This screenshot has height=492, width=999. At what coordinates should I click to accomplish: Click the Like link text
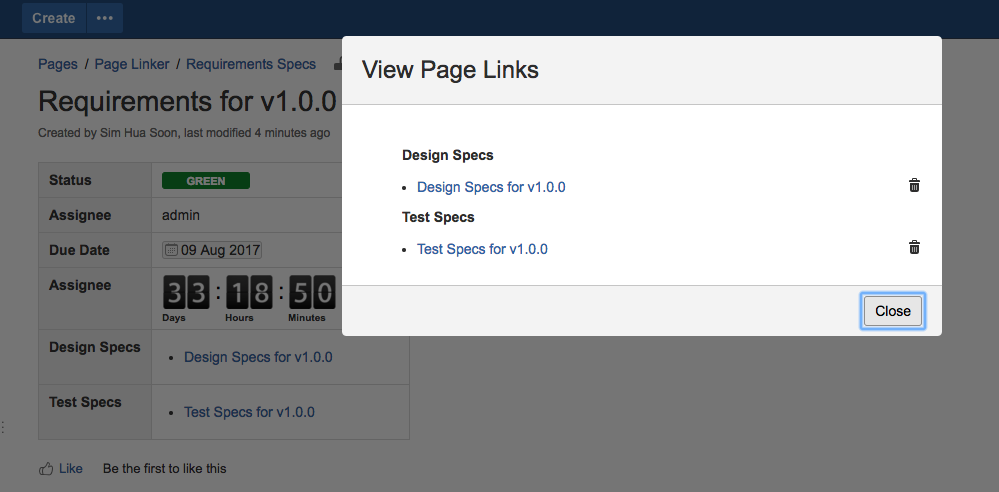tap(71, 468)
